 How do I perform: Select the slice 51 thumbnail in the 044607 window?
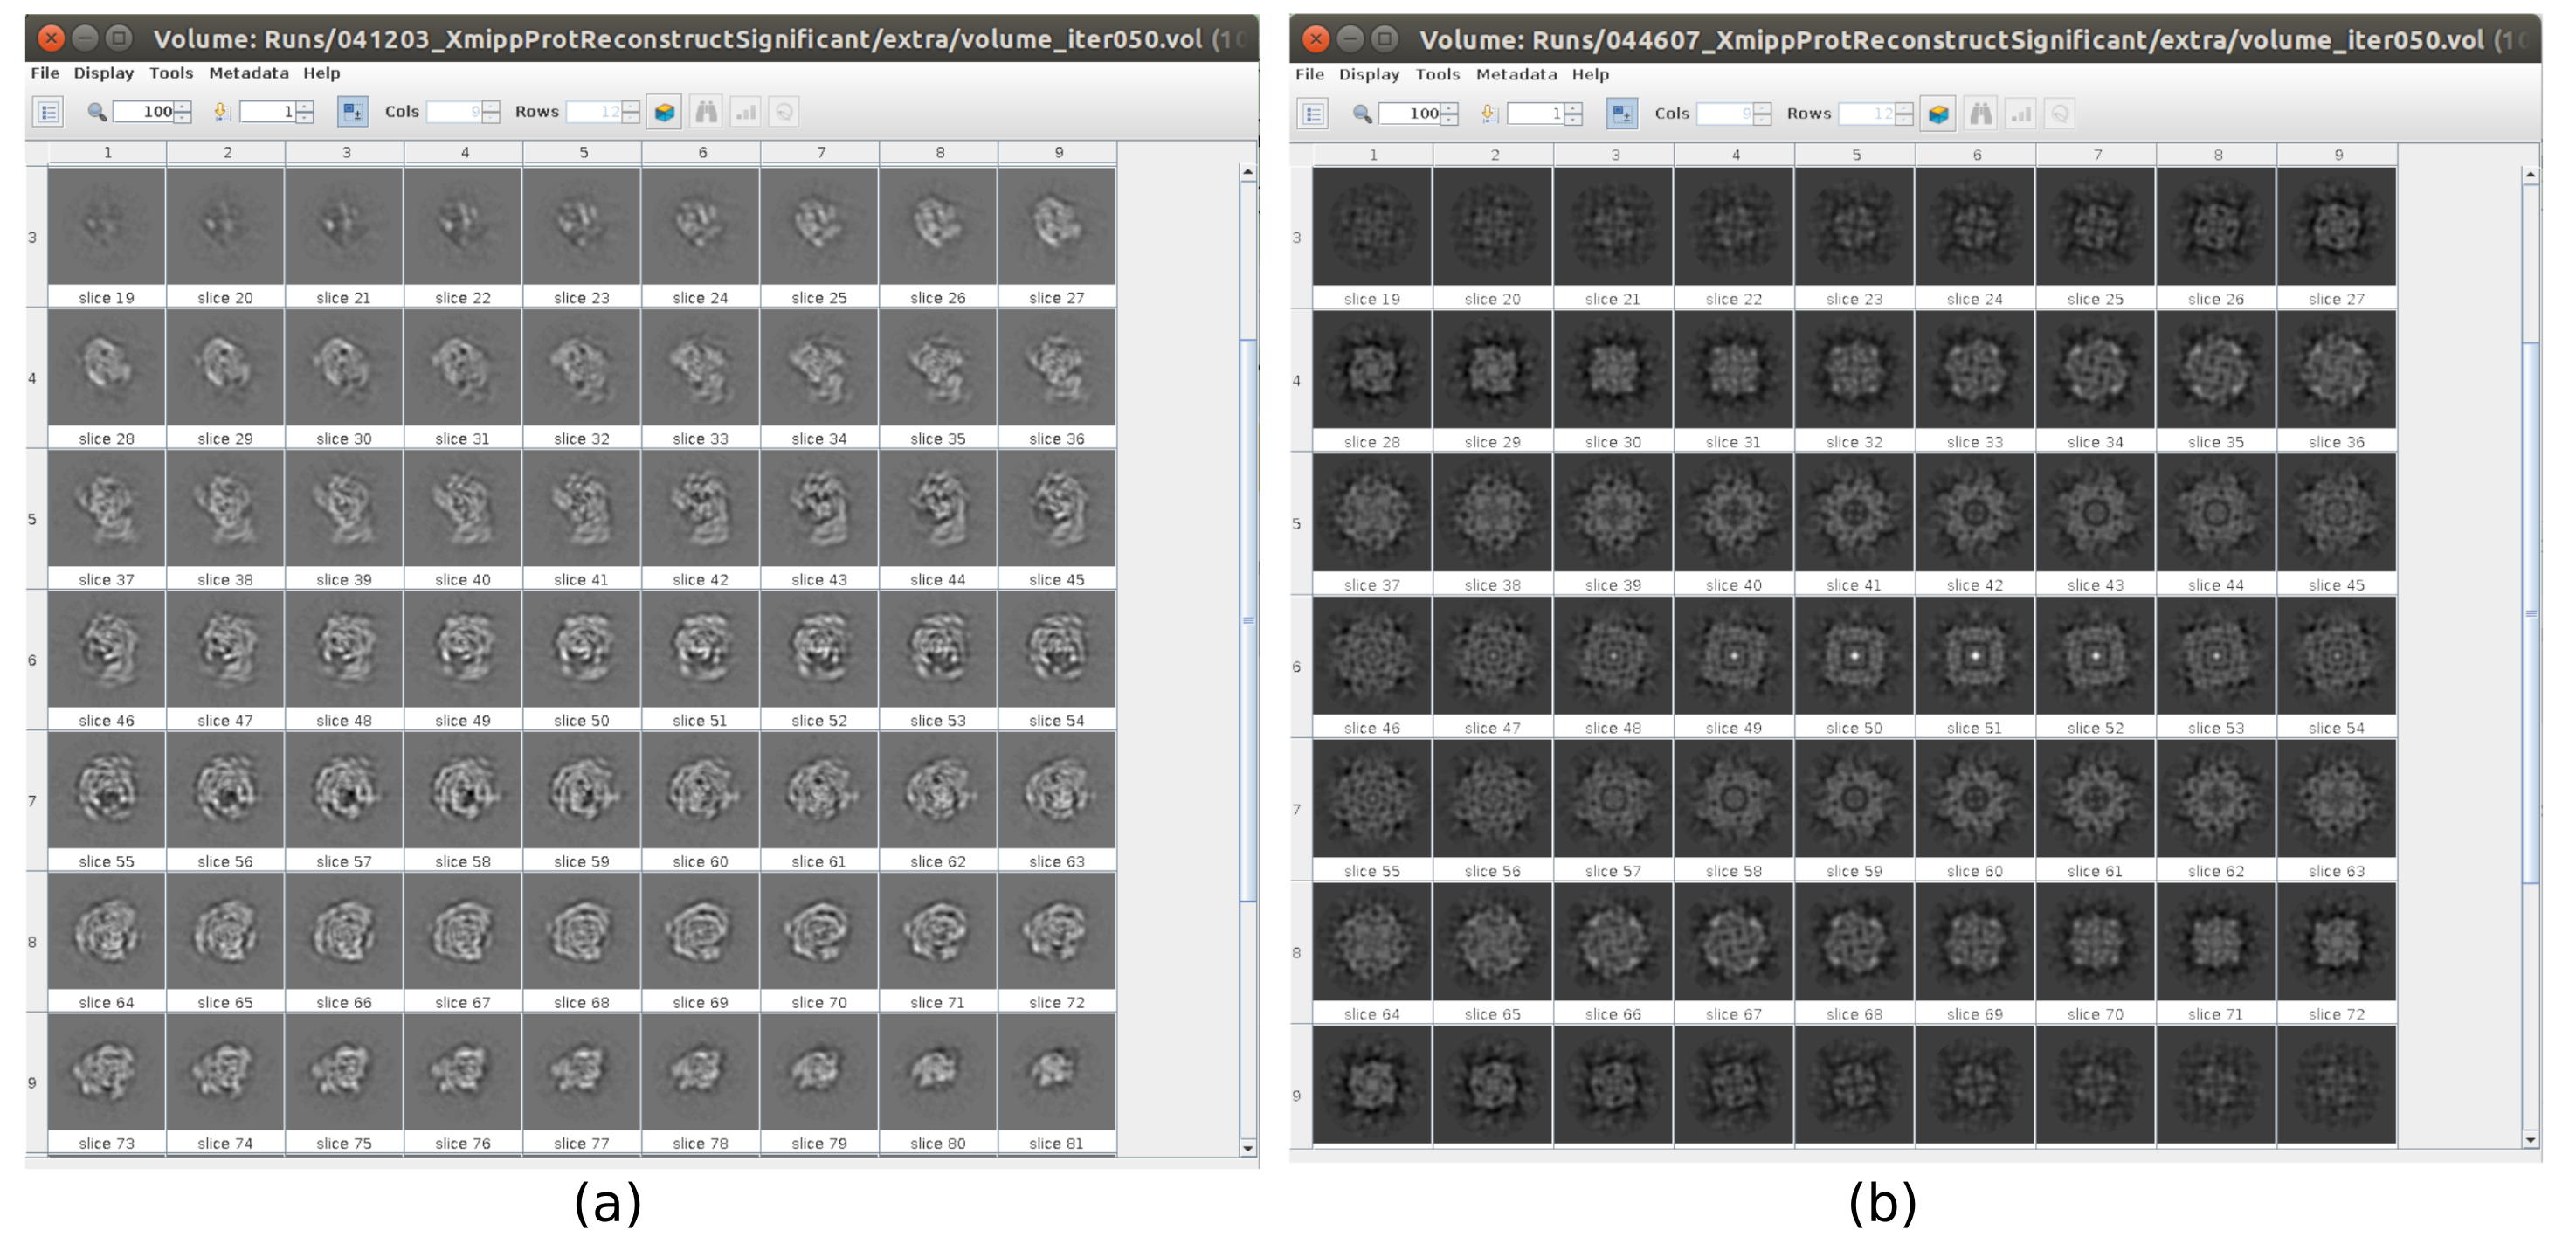(x=1975, y=656)
